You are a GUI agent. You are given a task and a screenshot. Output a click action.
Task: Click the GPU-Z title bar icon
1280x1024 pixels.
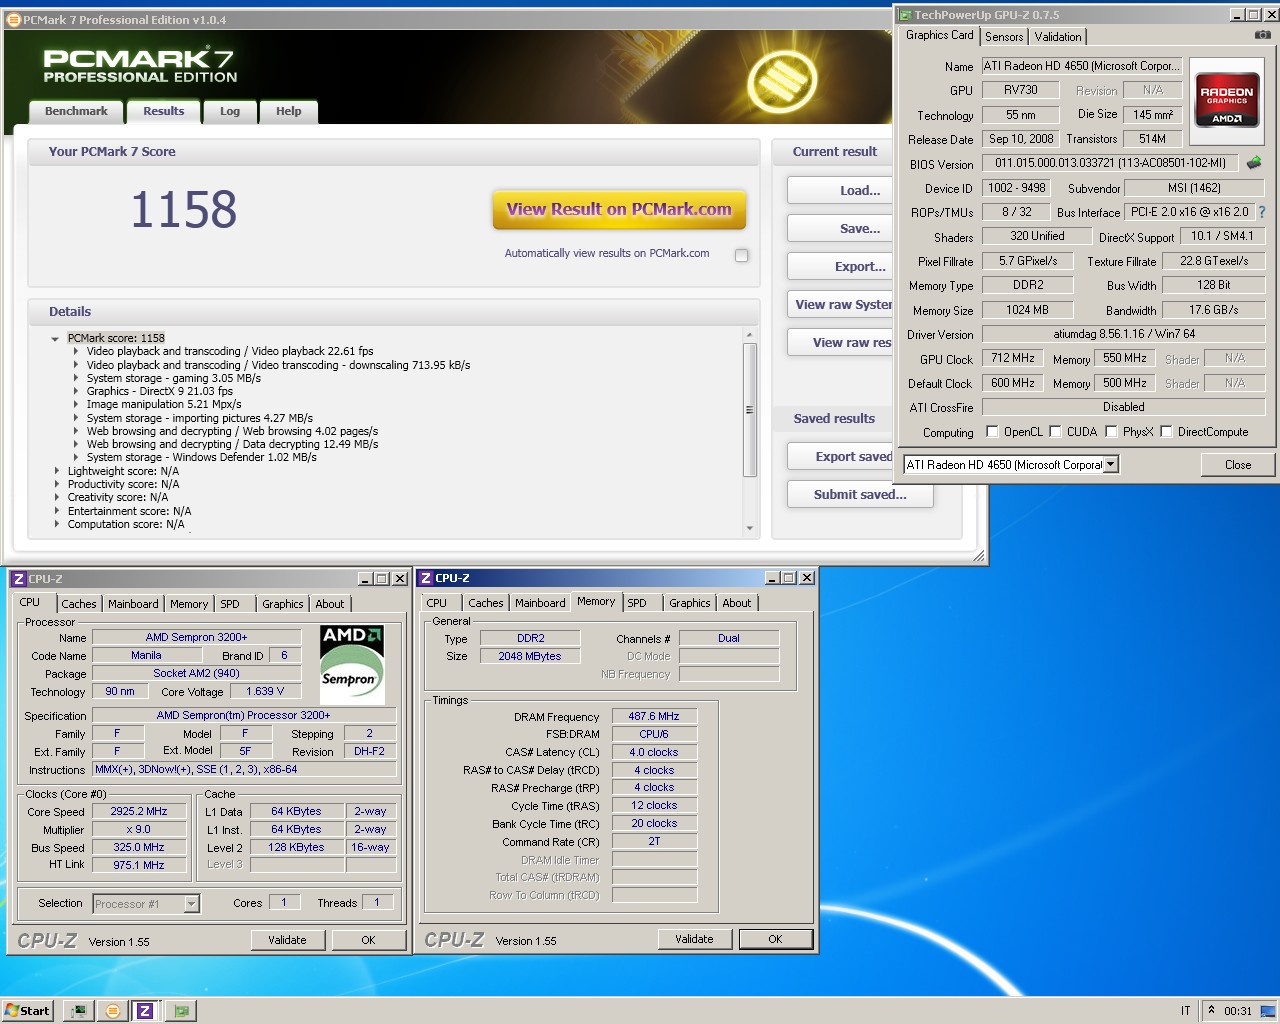click(x=906, y=15)
